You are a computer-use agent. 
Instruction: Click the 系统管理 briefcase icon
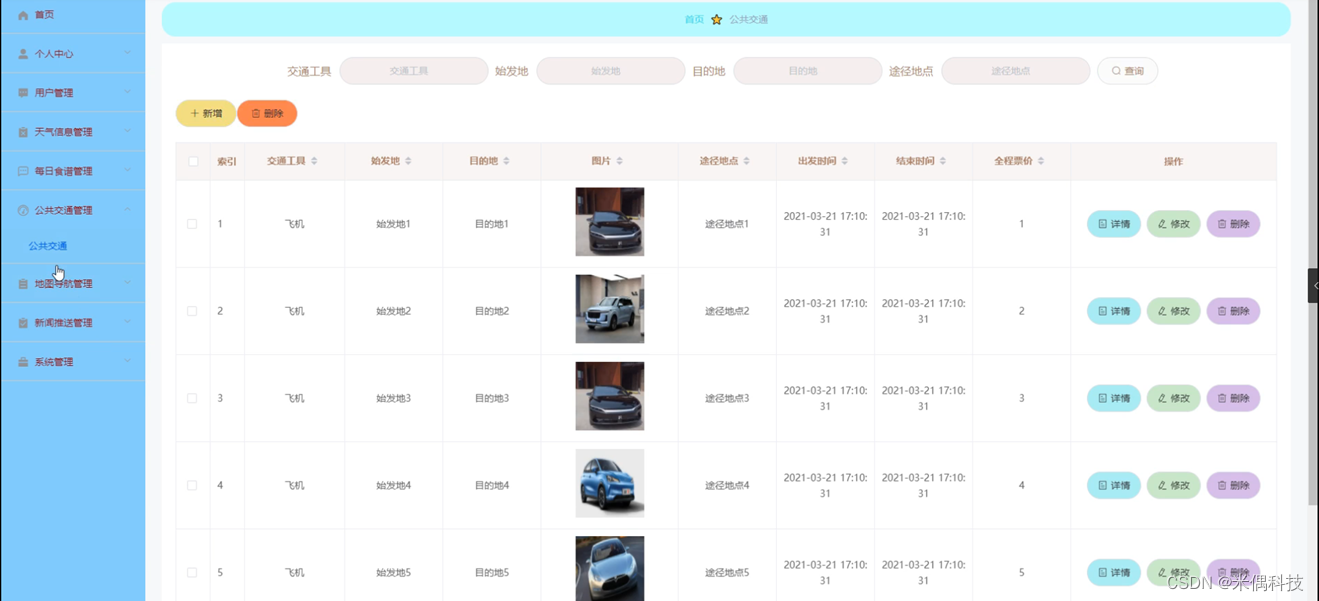(x=23, y=362)
